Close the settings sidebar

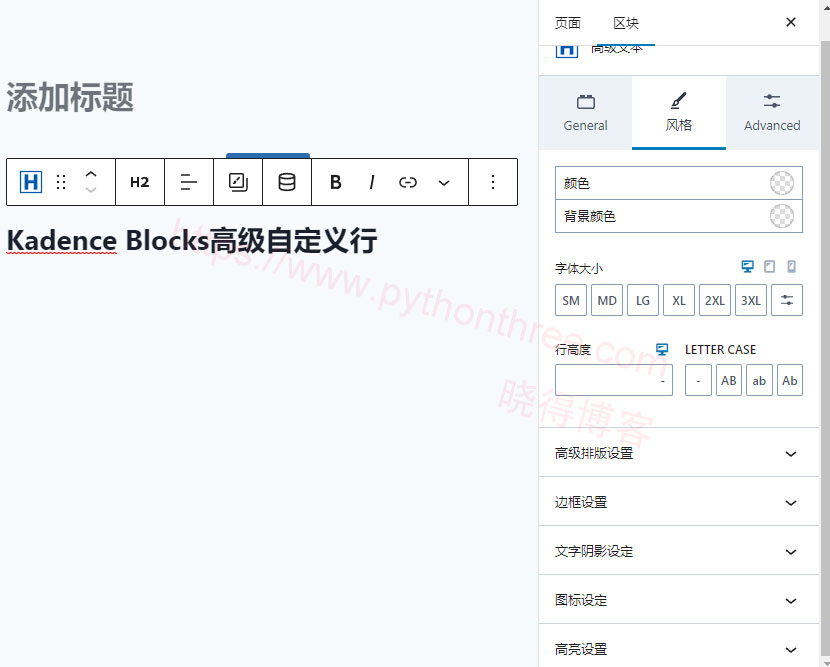791,22
